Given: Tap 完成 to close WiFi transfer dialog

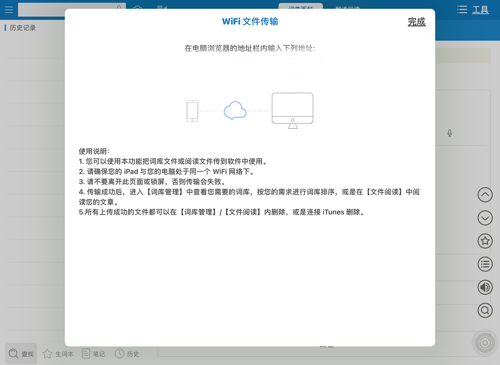Looking at the screenshot, I should point(417,22).
